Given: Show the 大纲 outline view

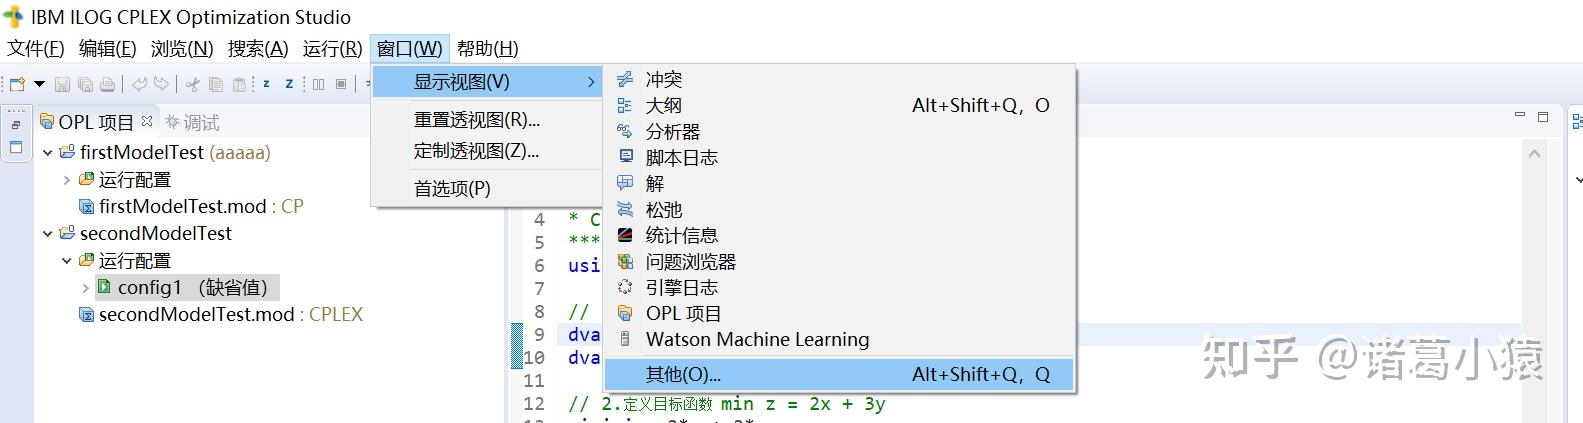Looking at the screenshot, I should (x=839, y=105).
